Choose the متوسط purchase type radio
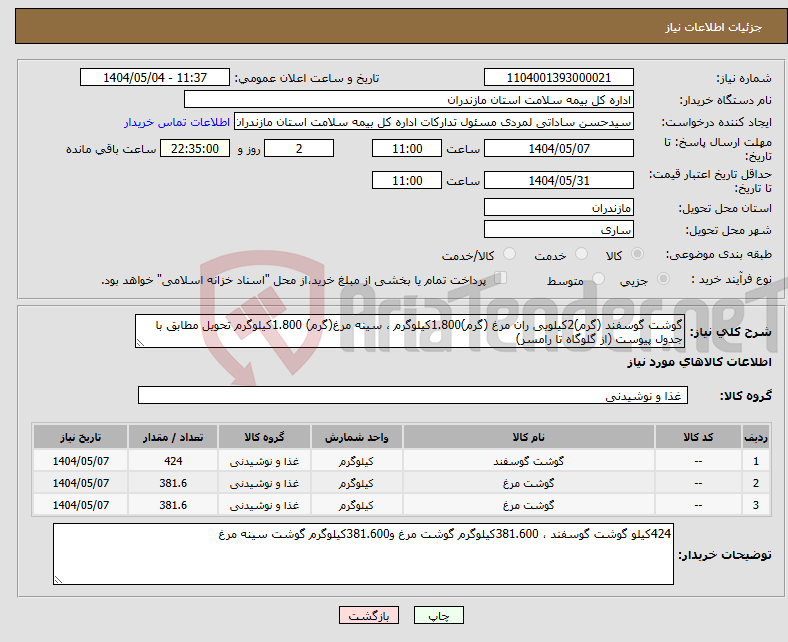Viewport: 788px width, 642px height. (595, 281)
